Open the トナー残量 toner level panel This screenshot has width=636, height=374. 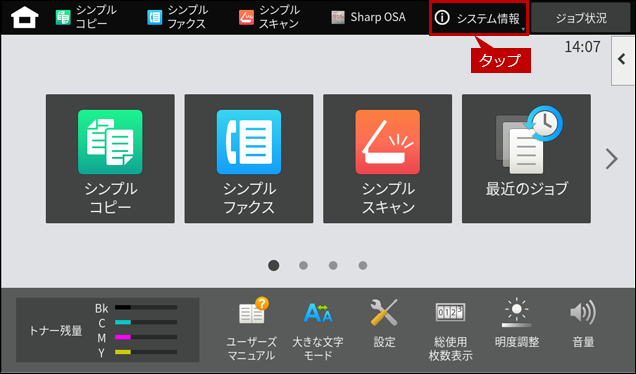coord(107,330)
